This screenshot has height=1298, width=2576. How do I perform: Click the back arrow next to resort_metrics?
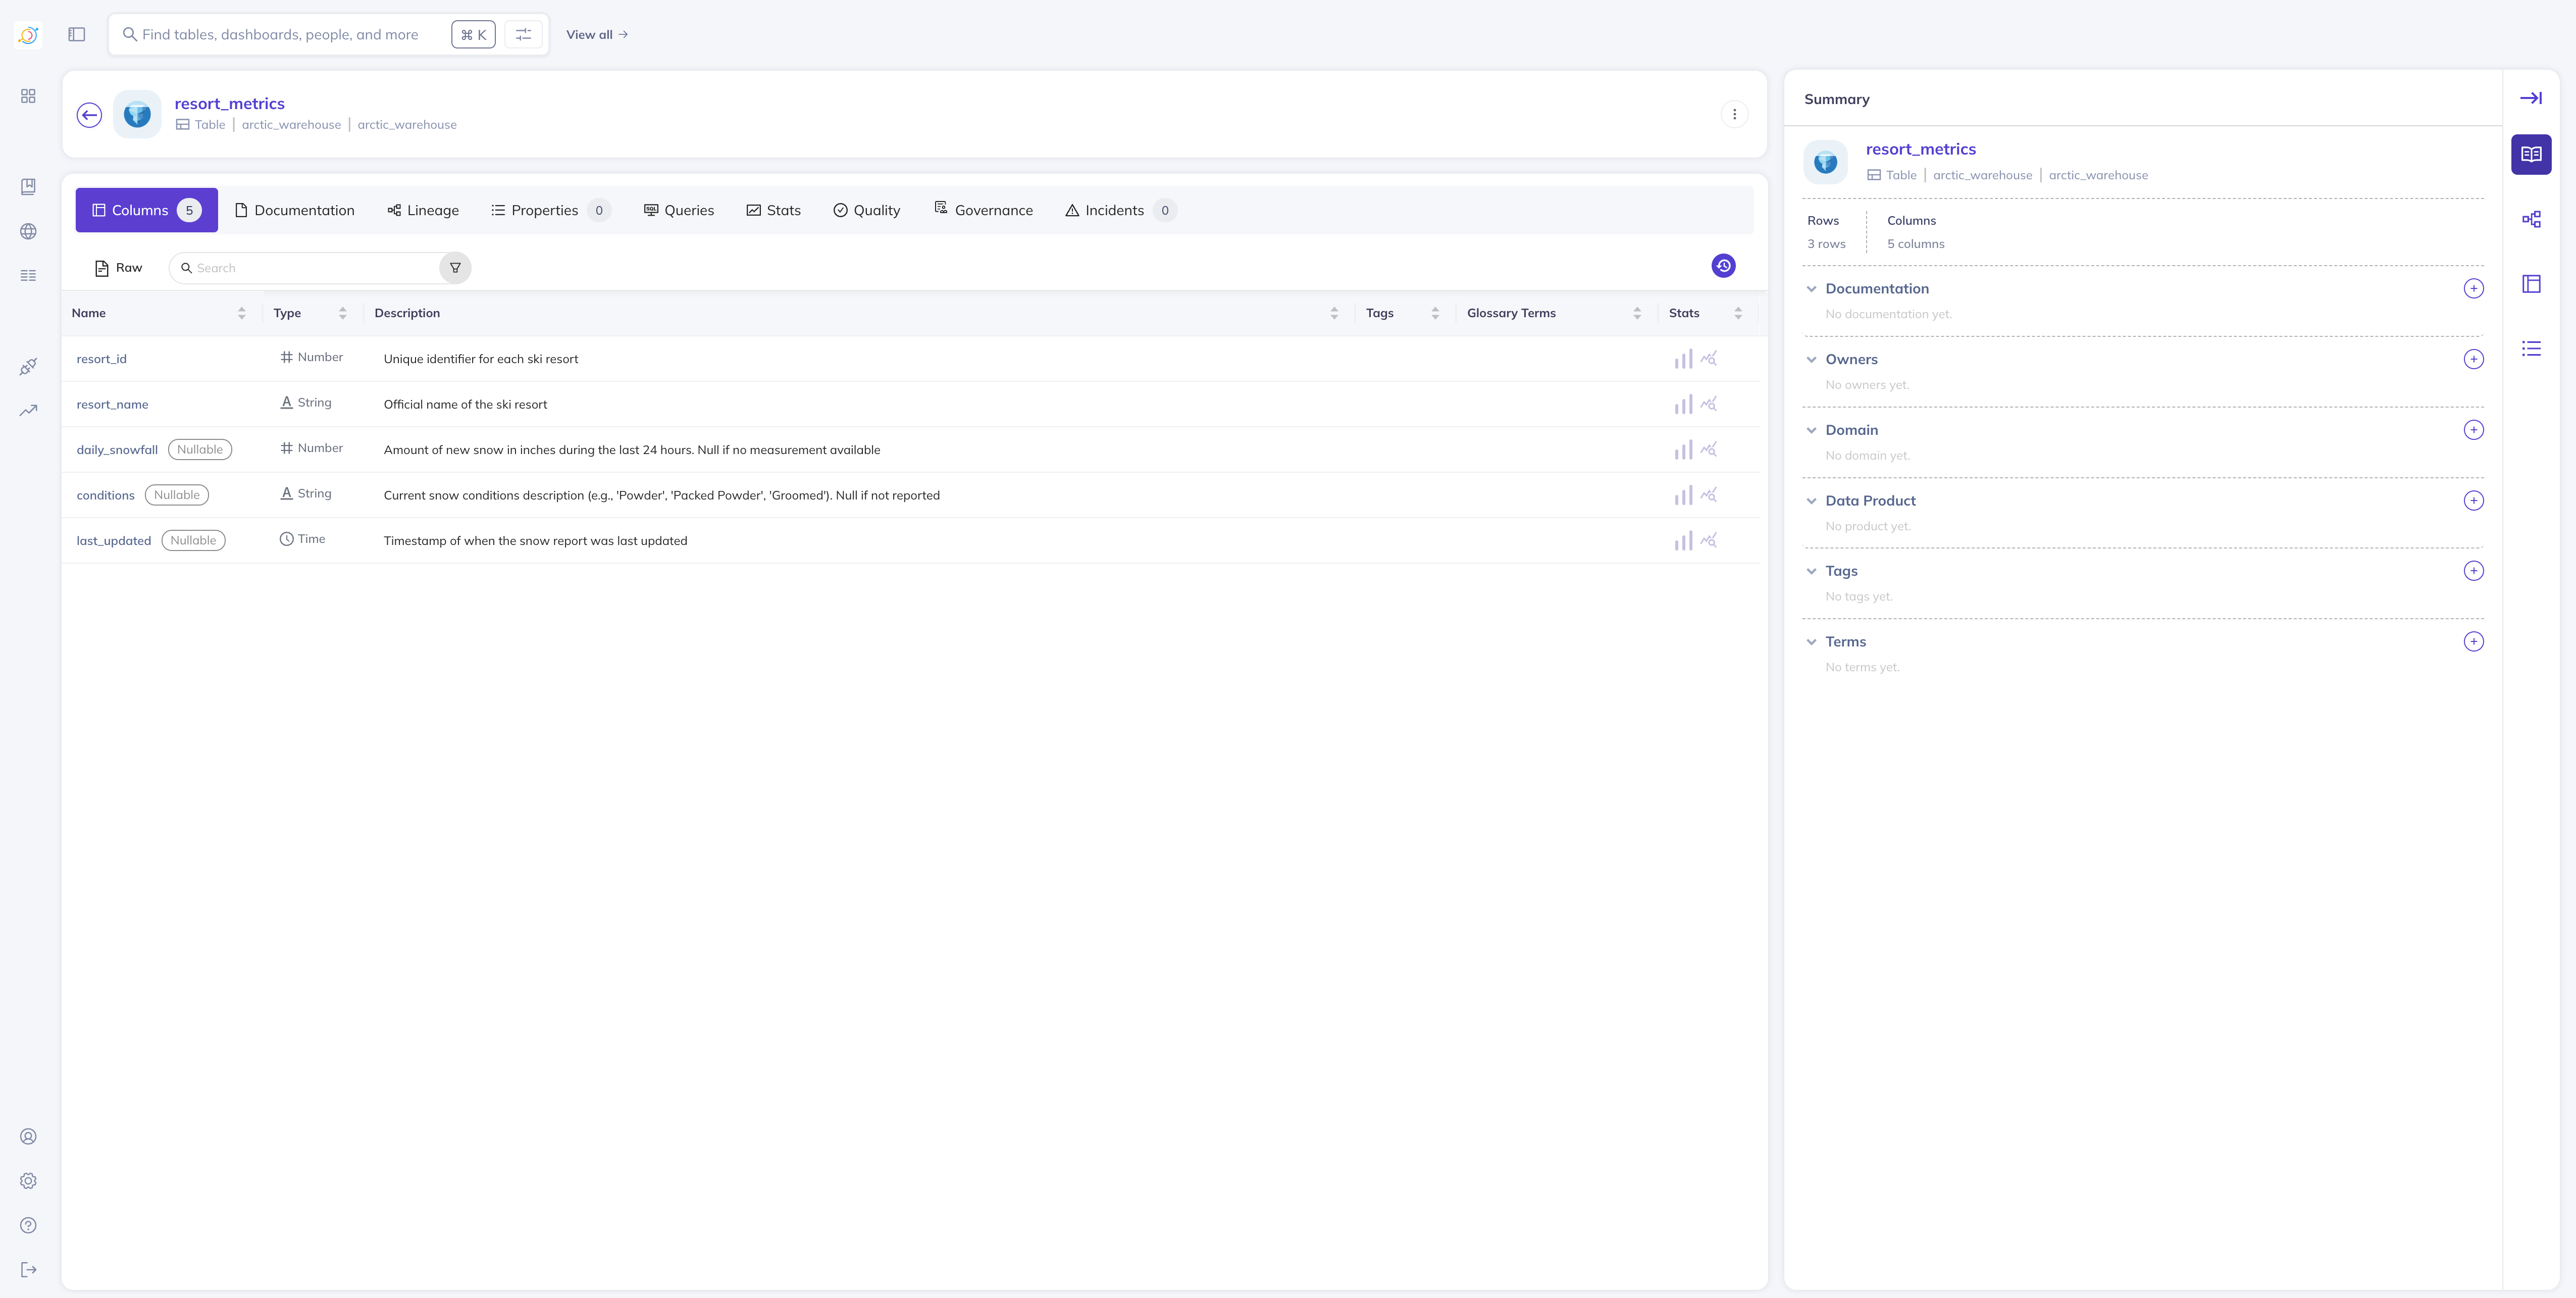tap(88, 114)
